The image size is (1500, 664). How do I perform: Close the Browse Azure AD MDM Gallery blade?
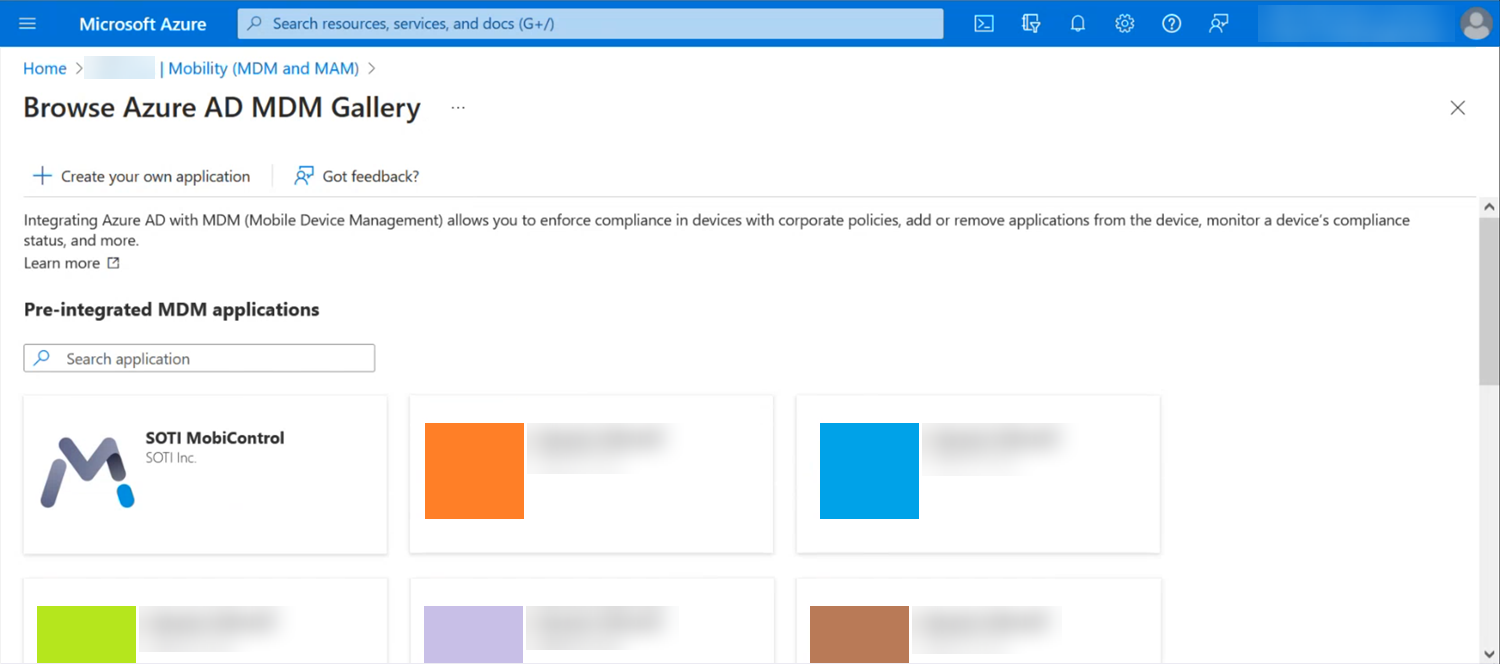click(x=1458, y=108)
